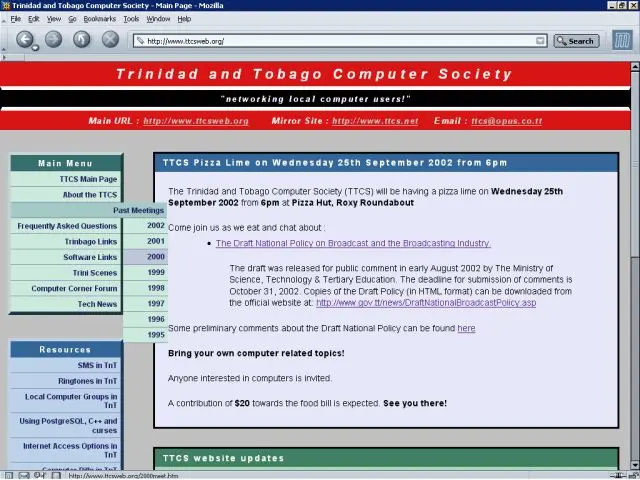The image size is (640, 480).
Task: Select 1998 in Past Meetings submenu
Action: 146,288
